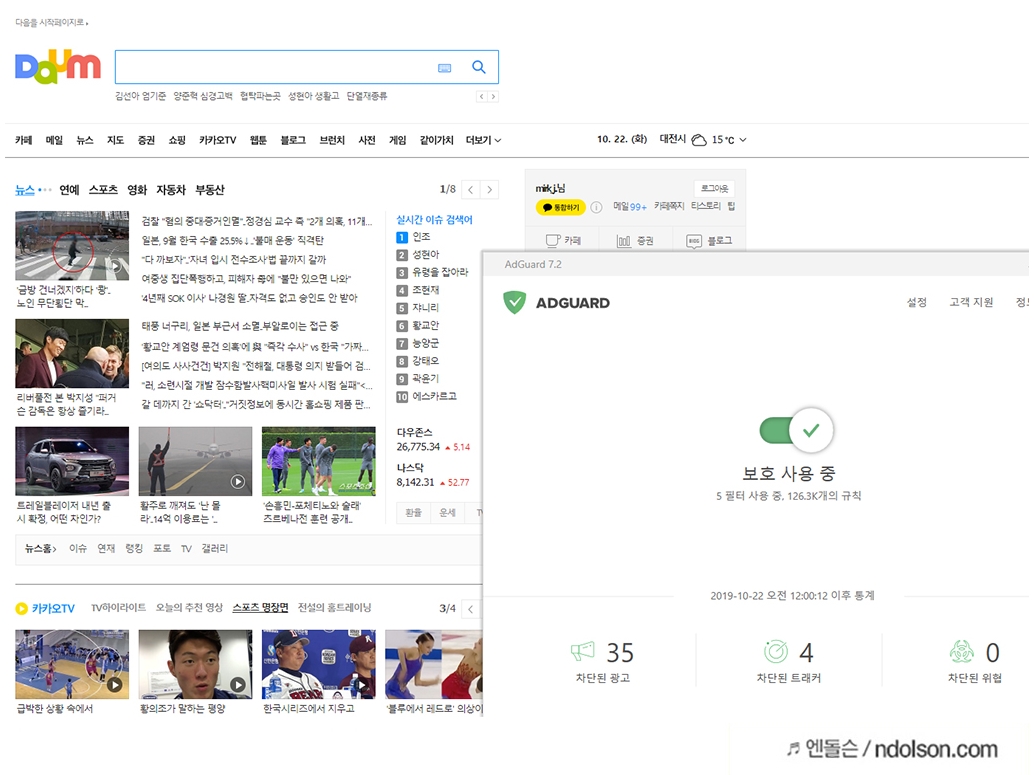Image resolution: width=1034 pixels, height=775 pixels.
Task: Click the blocked trackers target icon
Action: pos(776,652)
